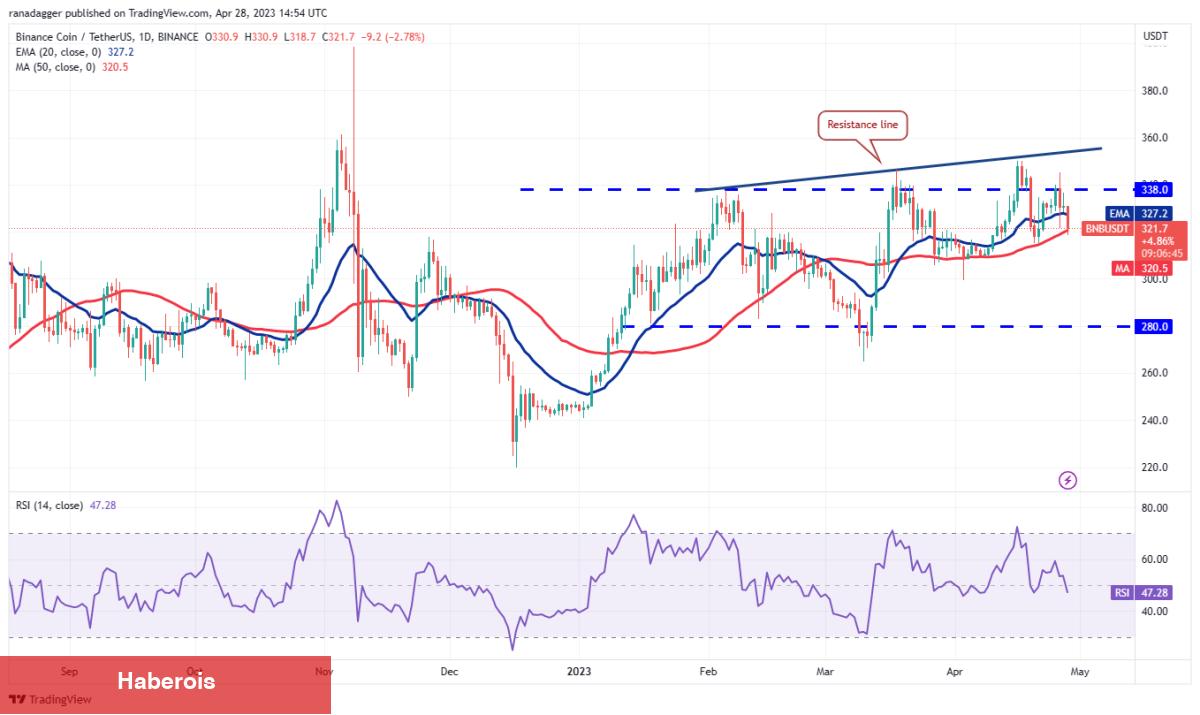This screenshot has width=1200, height=715.
Task: Click the +4.86% change label
Action: (1157, 241)
